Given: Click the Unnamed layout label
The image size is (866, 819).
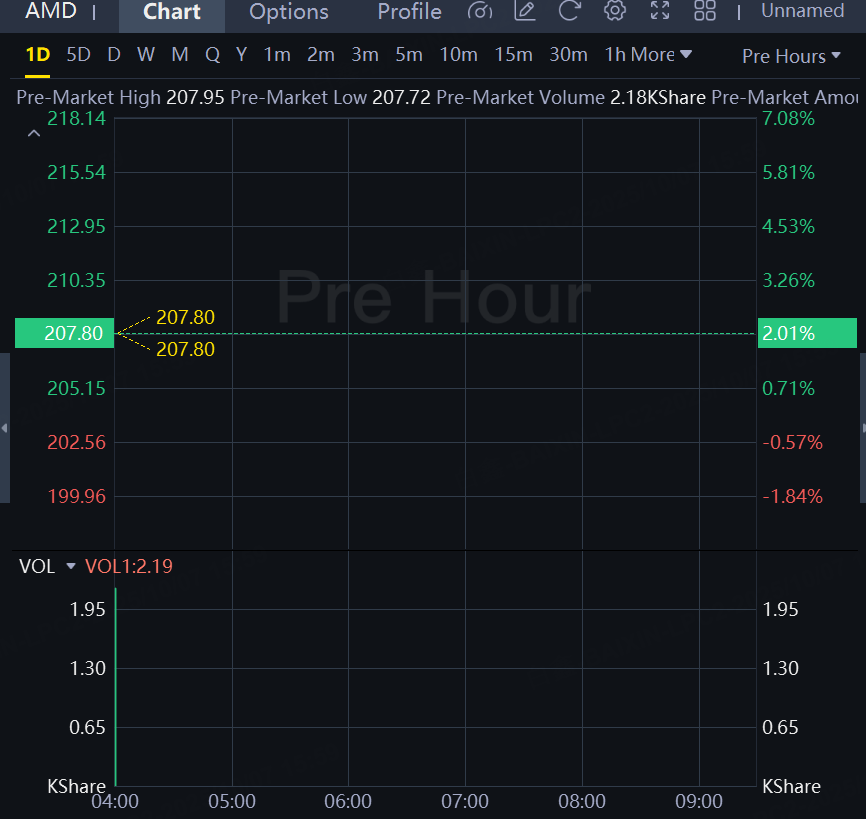Looking at the screenshot, I should (x=802, y=11).
